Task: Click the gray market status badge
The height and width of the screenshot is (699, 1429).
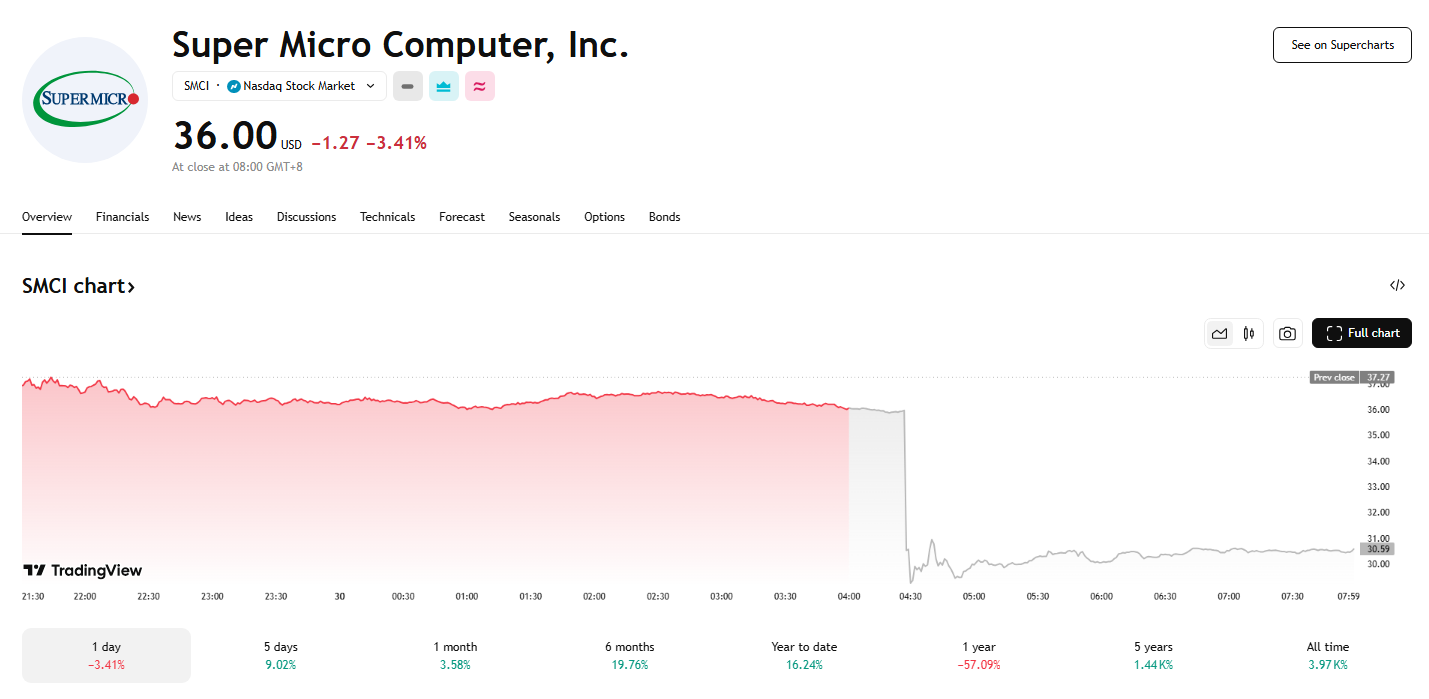Action: 407,86
